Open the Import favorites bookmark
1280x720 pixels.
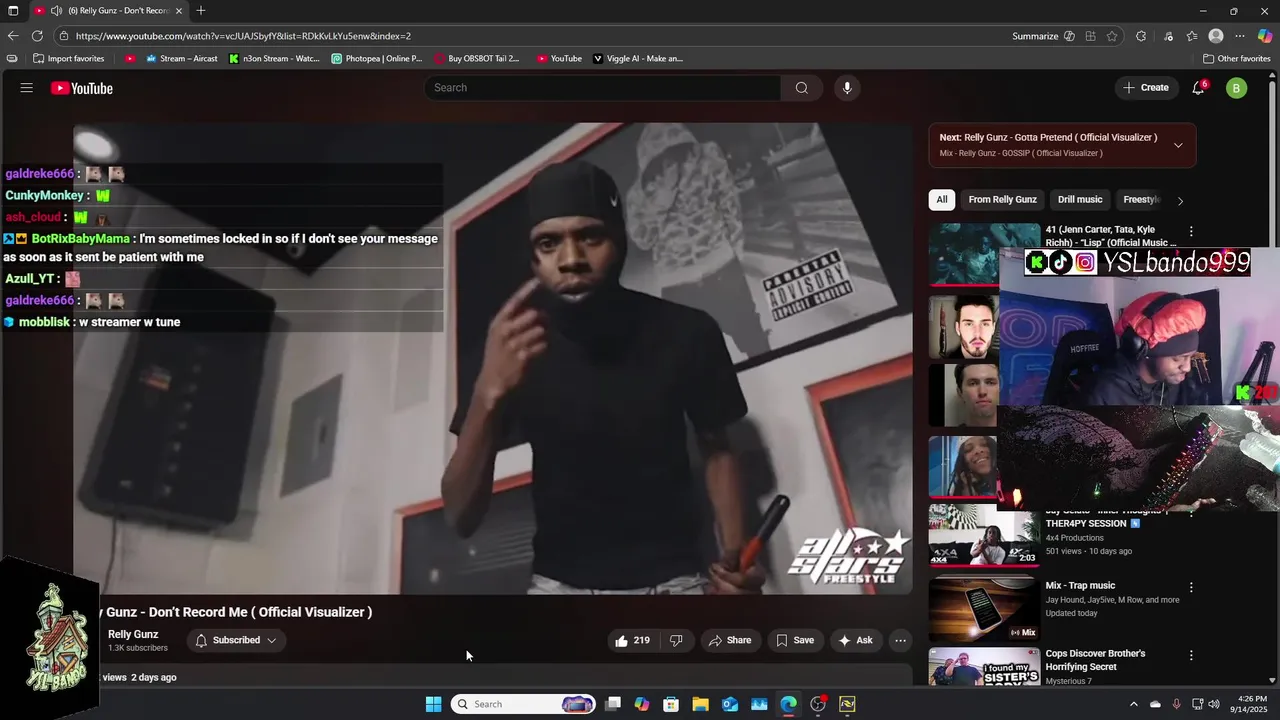[x=68, y=58]
